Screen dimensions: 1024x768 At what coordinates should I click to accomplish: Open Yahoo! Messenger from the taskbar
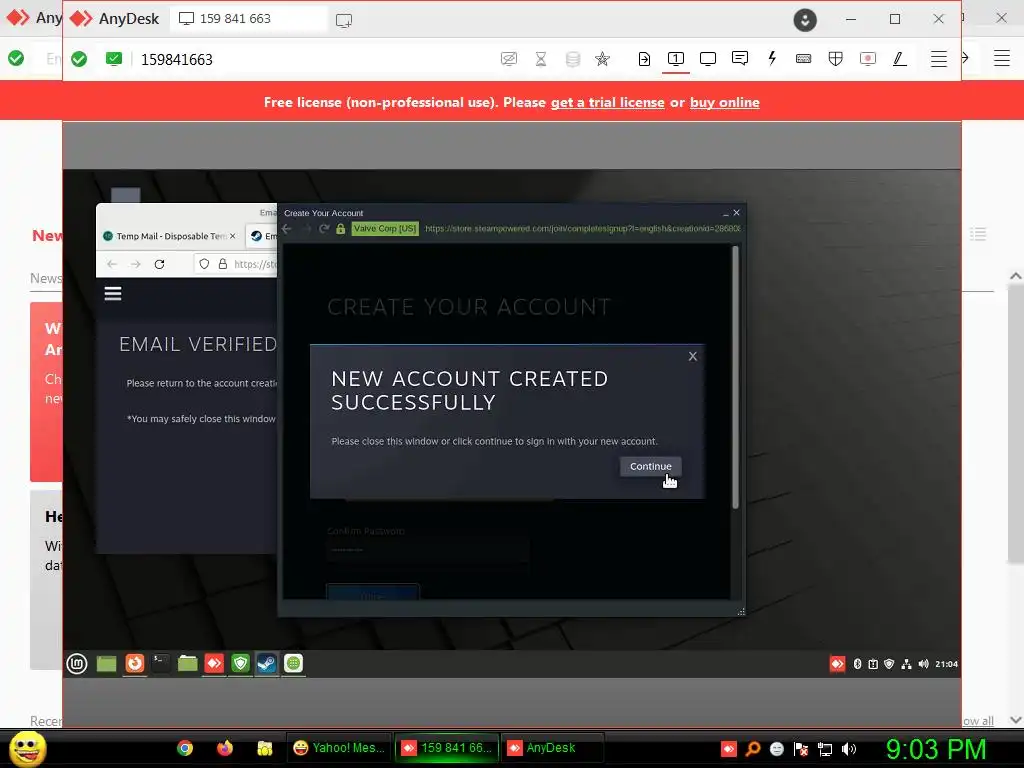339,748
